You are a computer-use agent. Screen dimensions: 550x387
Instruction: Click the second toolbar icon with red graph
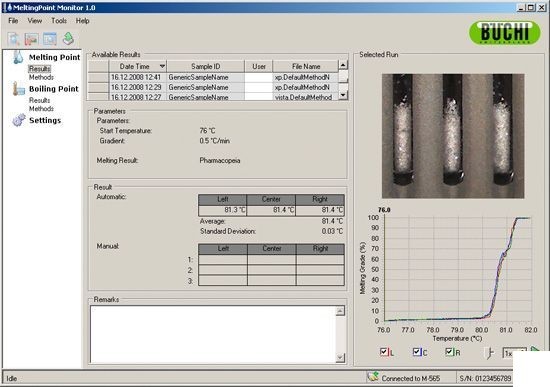tap(32, 39)
